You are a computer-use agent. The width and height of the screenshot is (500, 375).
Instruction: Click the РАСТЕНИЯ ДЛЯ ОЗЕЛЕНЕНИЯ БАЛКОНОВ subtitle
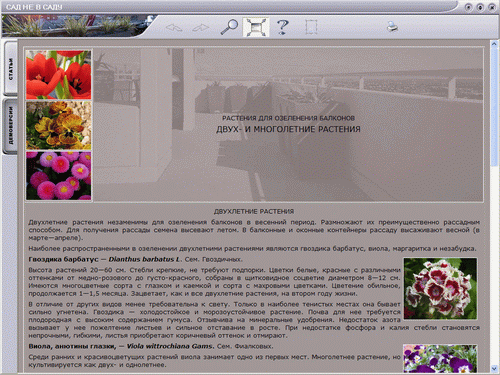[288, 118]
